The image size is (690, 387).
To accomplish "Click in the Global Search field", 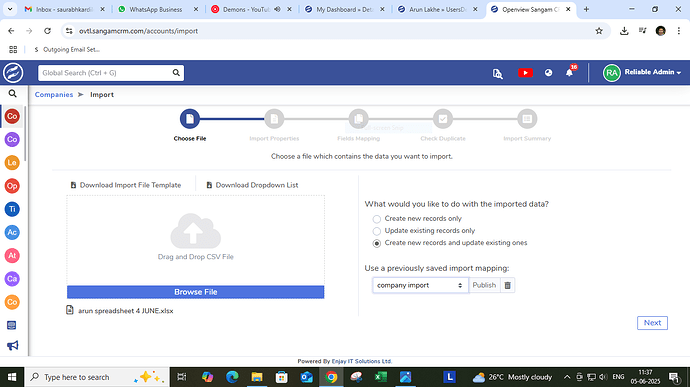I will (x=105, y=73).
